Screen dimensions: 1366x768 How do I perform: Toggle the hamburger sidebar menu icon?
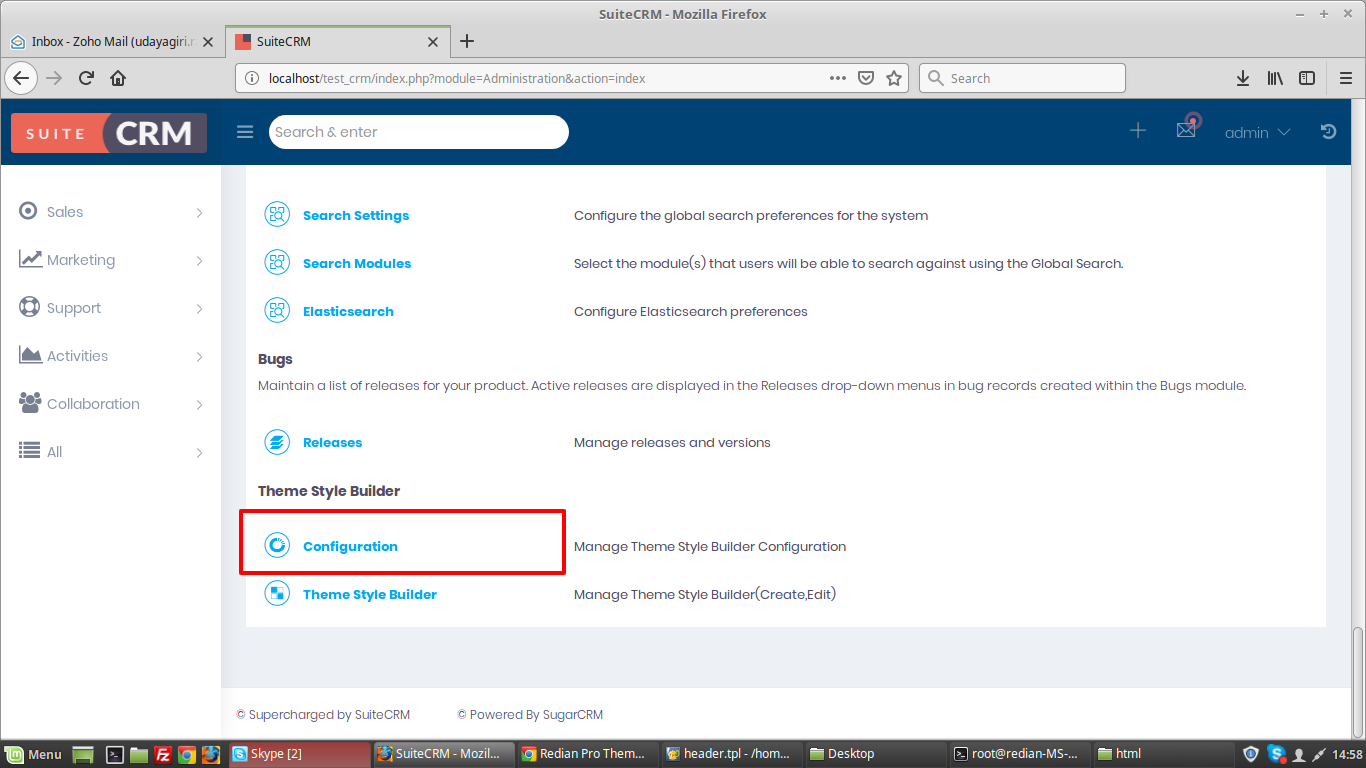click(x=245, y=132)
